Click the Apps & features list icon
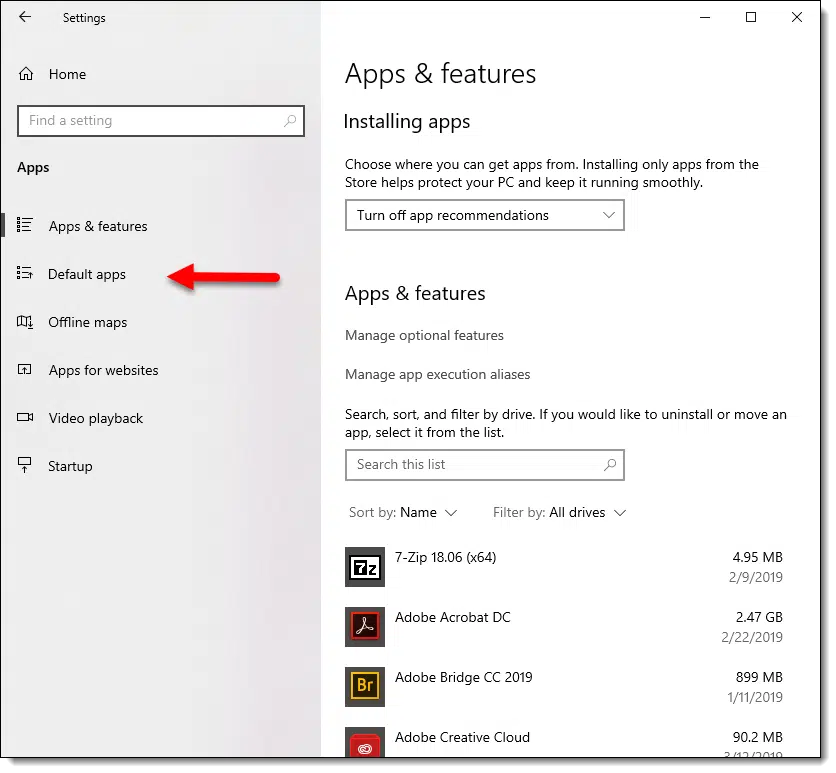 pos(25,226)
